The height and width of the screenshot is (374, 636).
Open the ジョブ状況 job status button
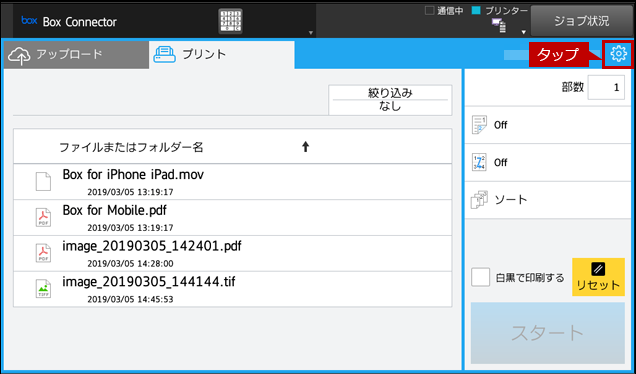(582, 21)
